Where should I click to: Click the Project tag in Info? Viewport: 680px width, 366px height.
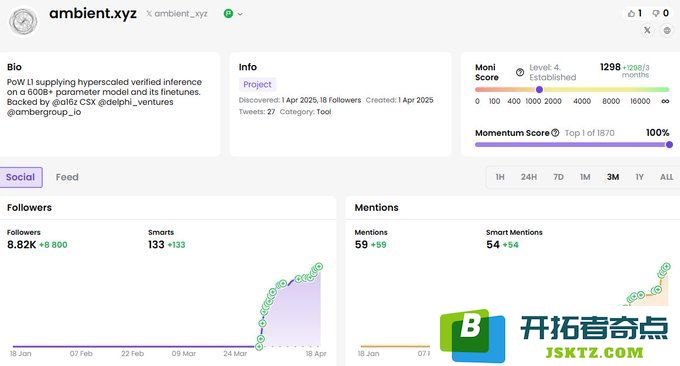point(257,84)
